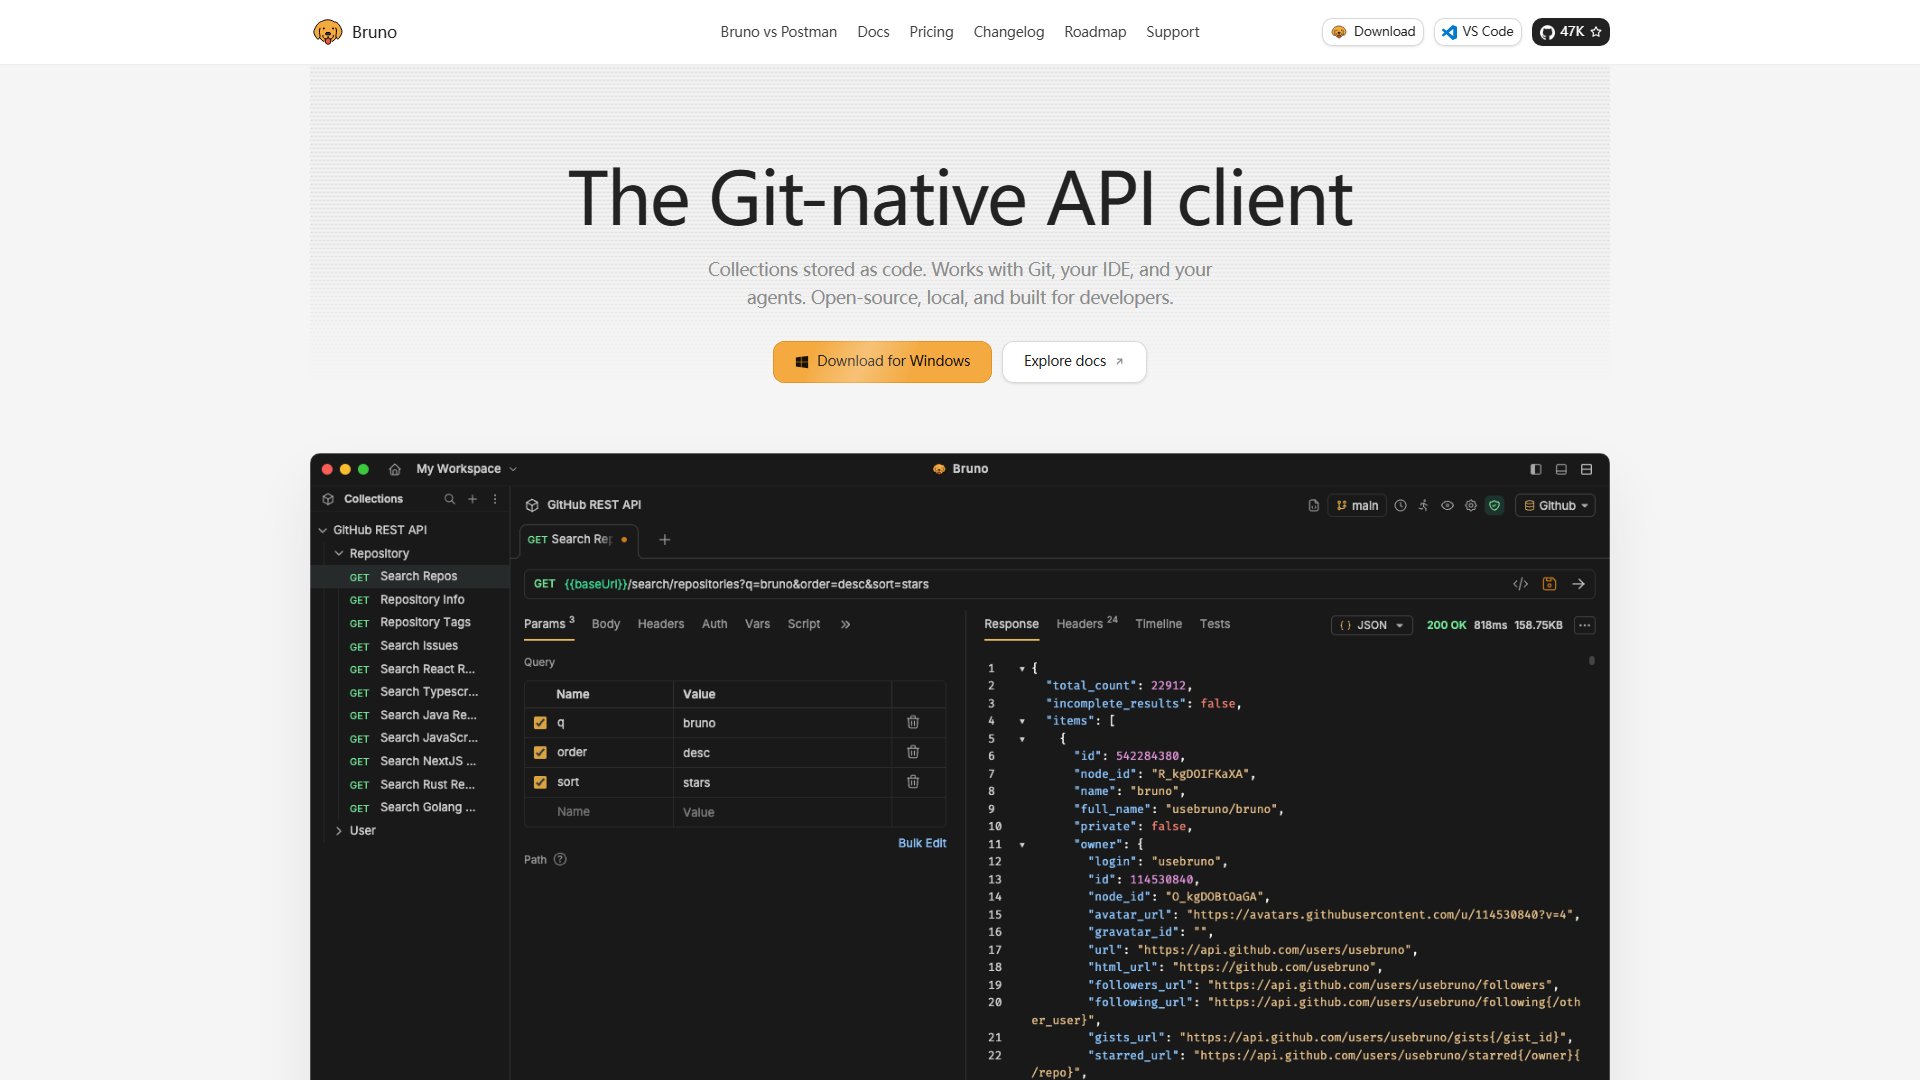
Task: Delete the order query parameter
Action: pos(913,752)
